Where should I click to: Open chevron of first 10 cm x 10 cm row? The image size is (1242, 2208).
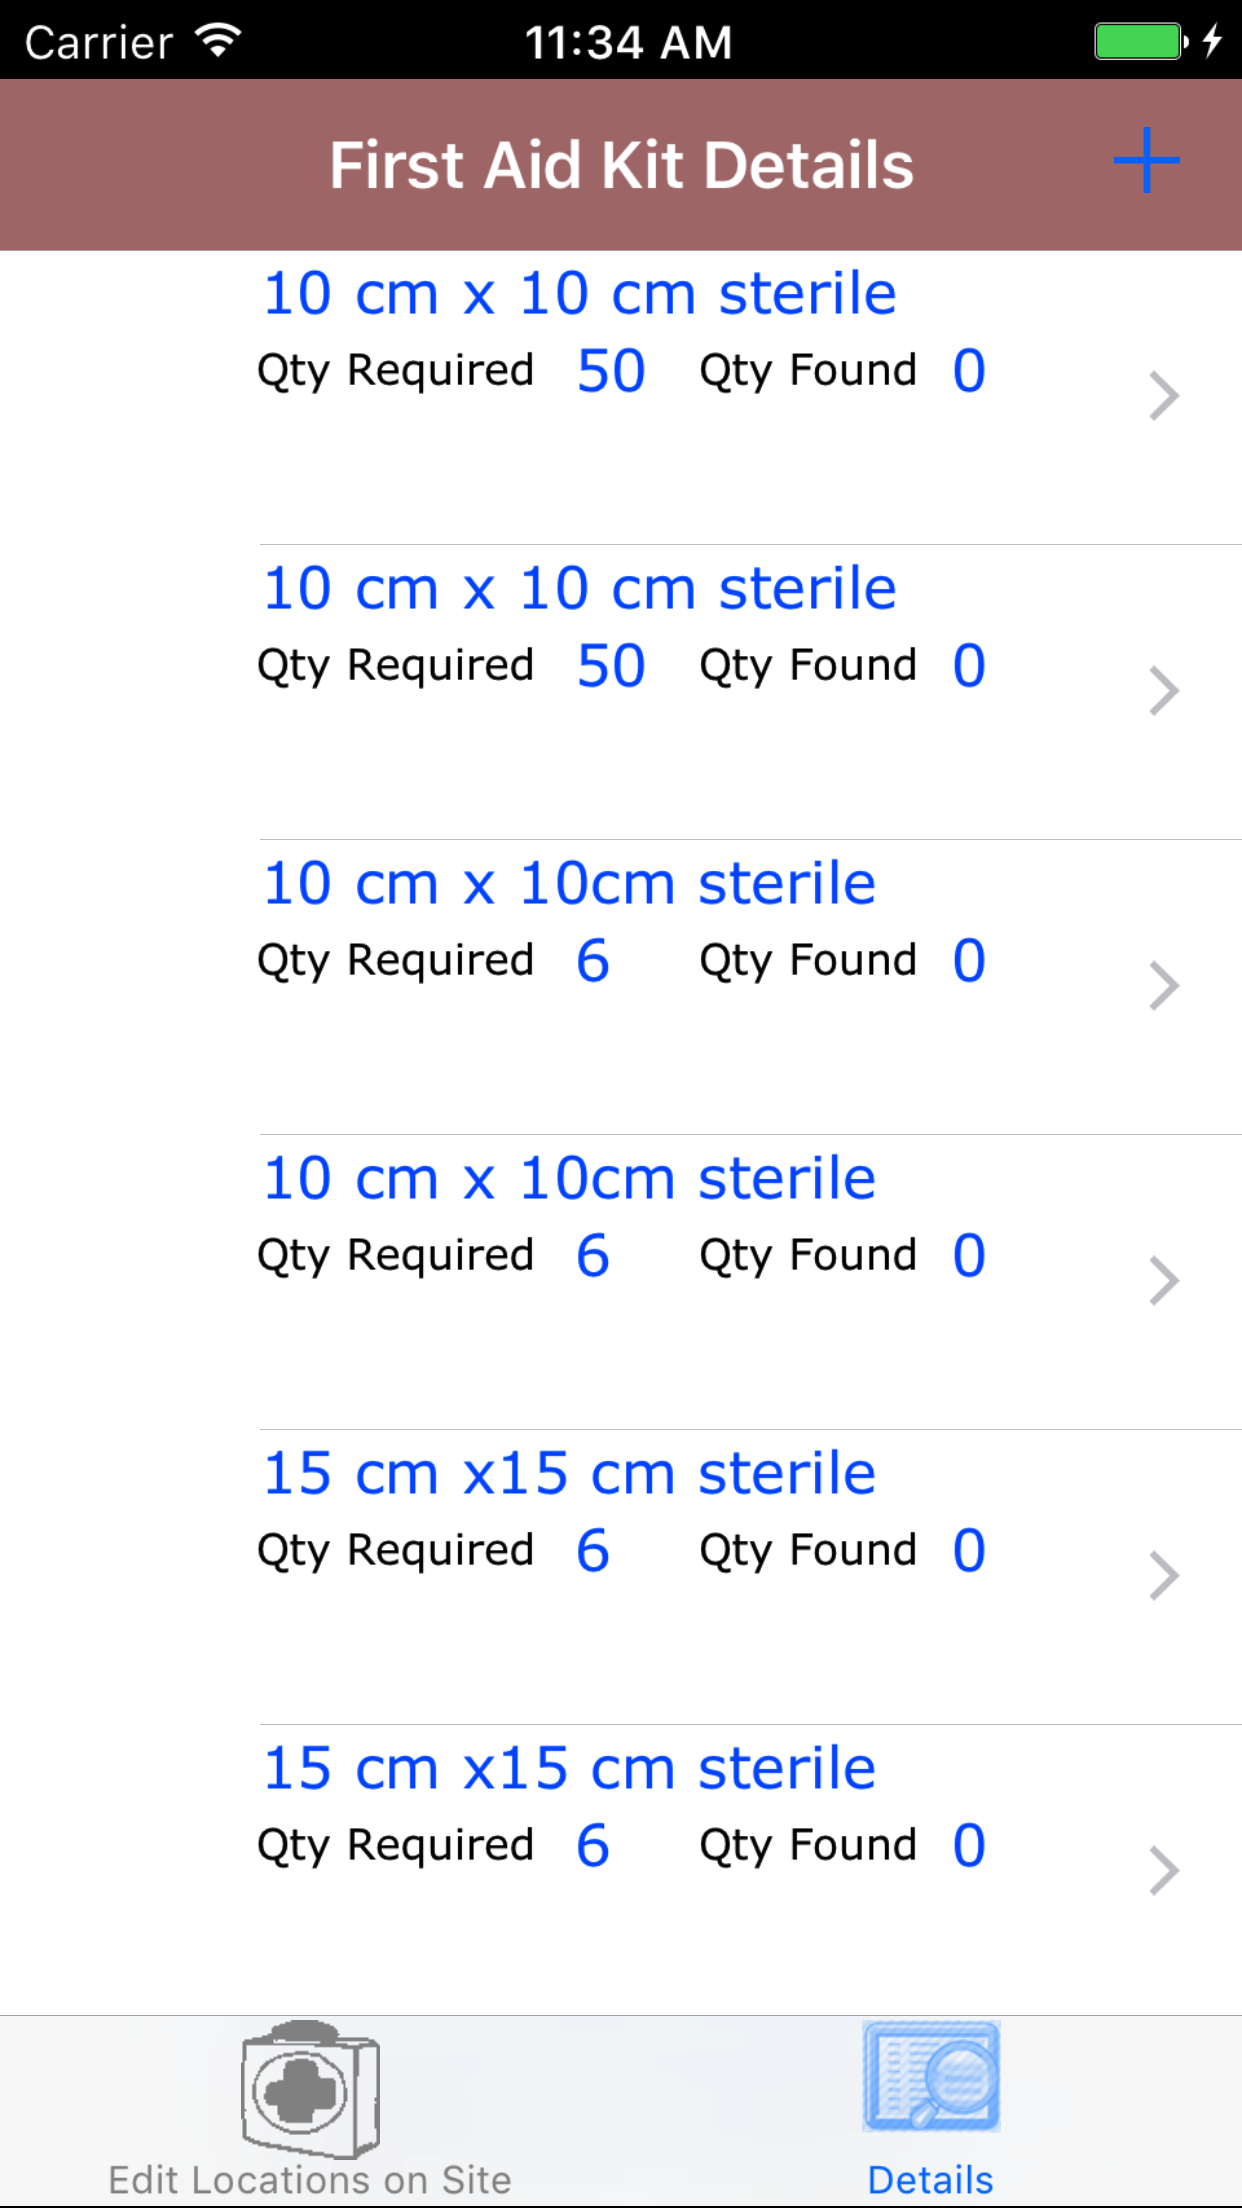pos(1164,396)
